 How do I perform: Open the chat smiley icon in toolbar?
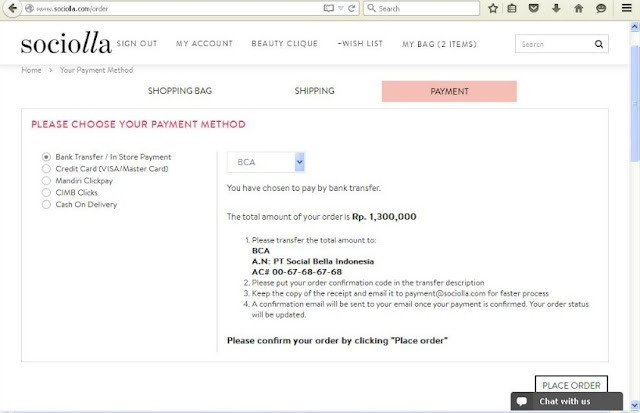pyautogui.click(x=601, y=8)
